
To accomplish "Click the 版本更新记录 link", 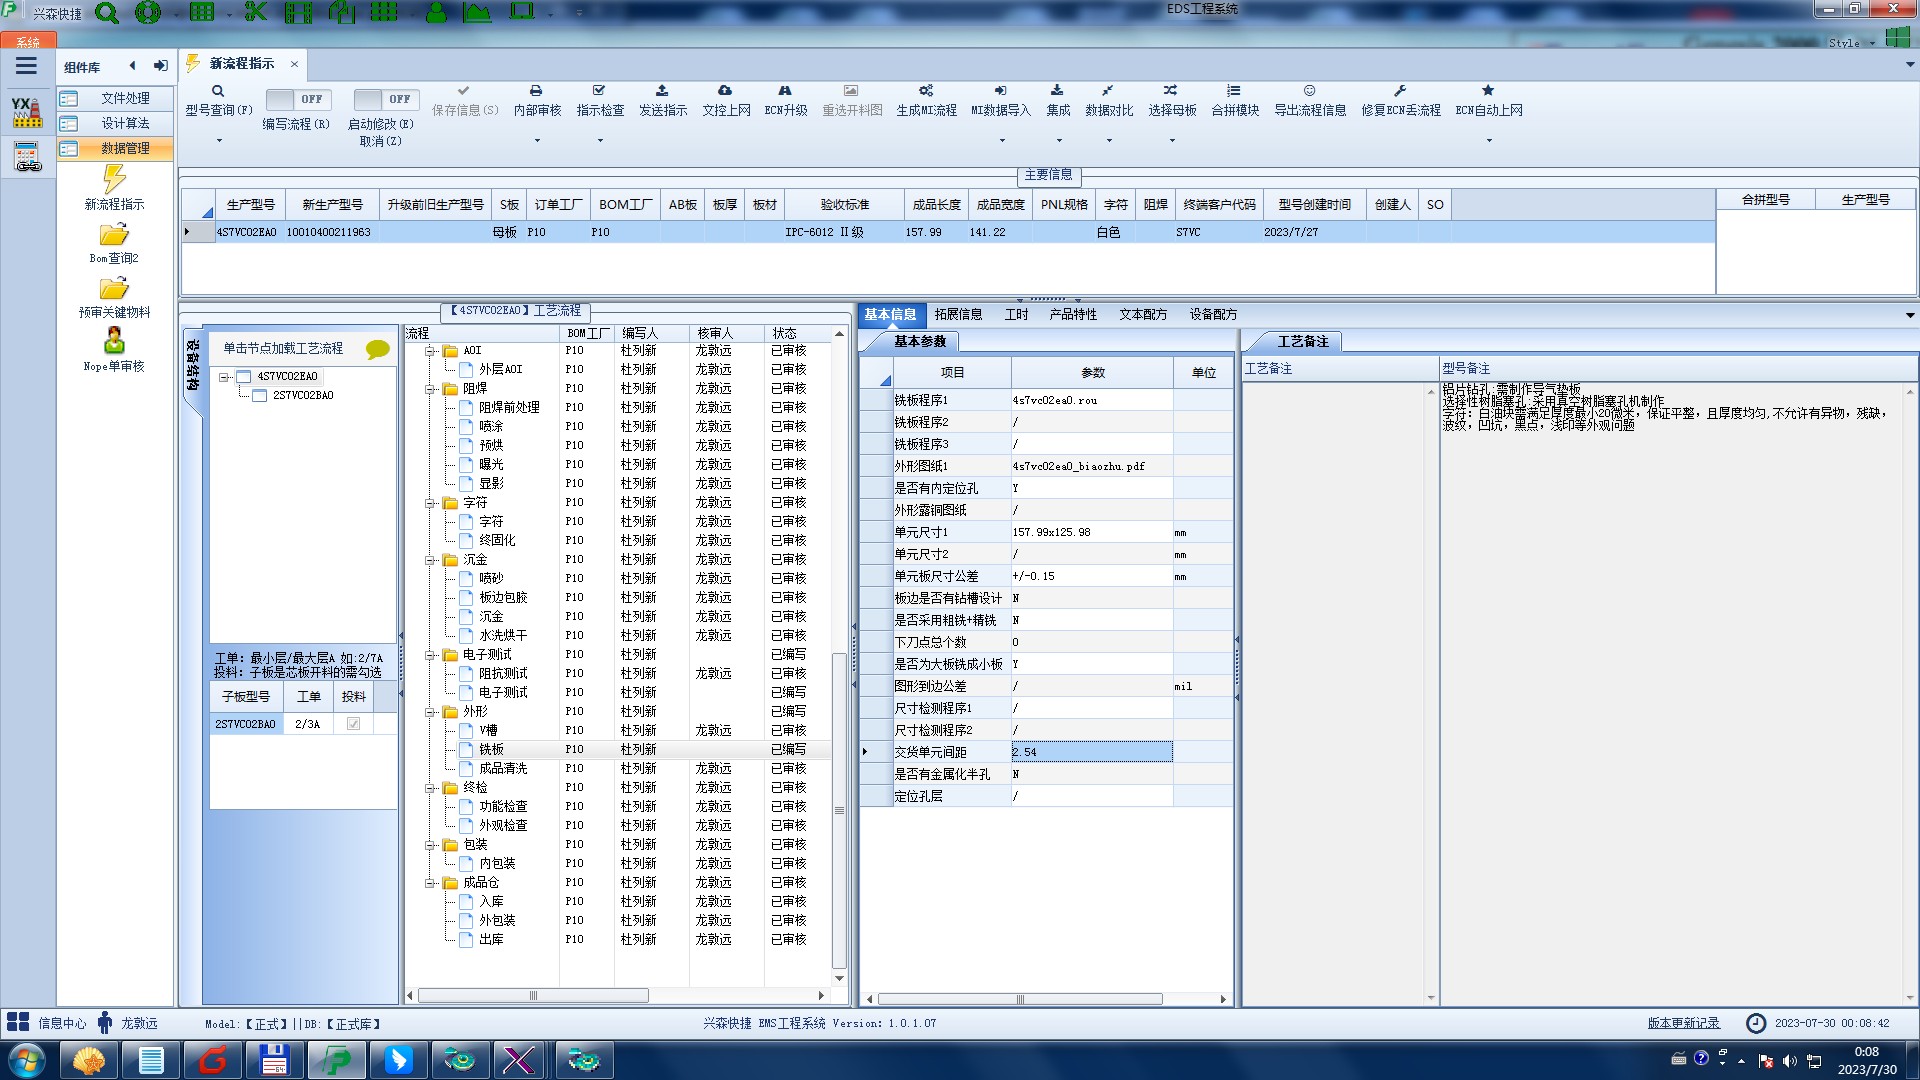I will (x=1683, y=1023).
